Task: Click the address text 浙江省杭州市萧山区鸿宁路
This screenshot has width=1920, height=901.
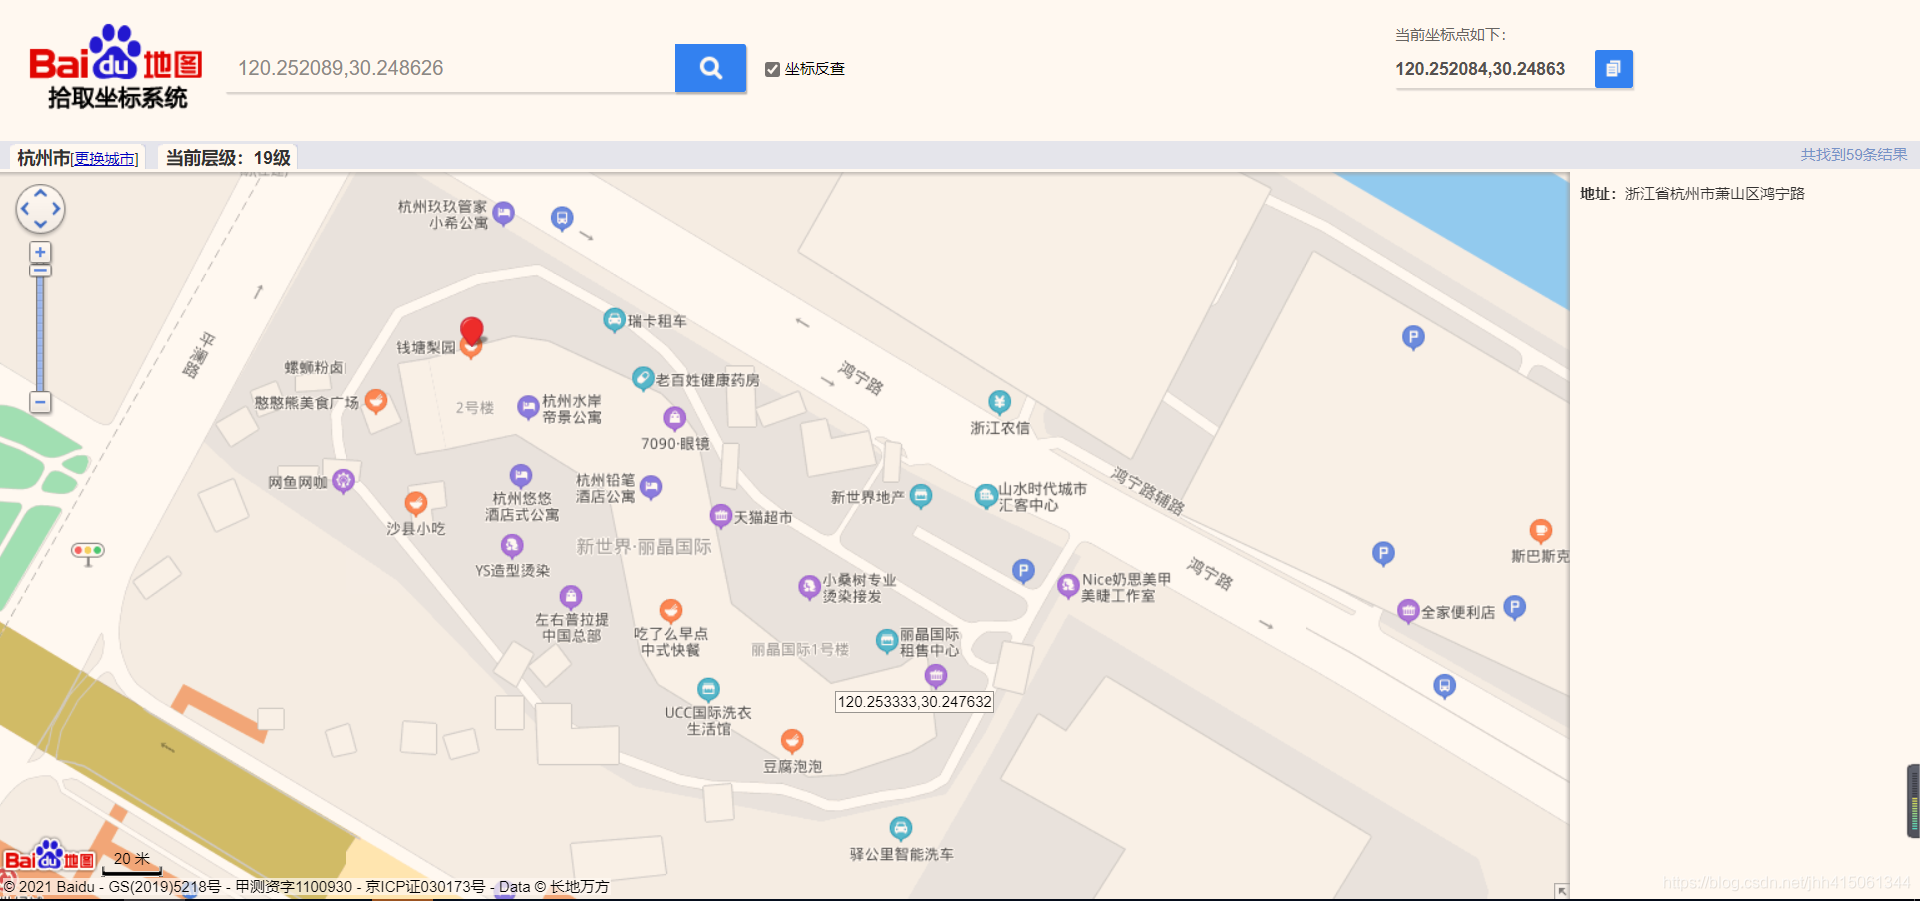Action: [1714, 194]
